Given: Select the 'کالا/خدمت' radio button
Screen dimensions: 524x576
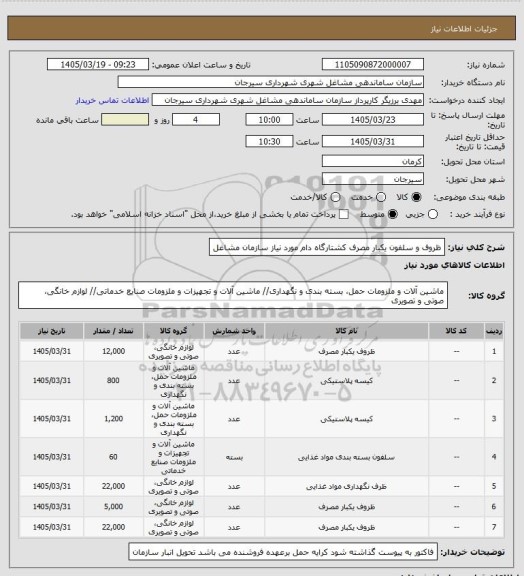Looking at the screenshot, I should pos(335,197).
